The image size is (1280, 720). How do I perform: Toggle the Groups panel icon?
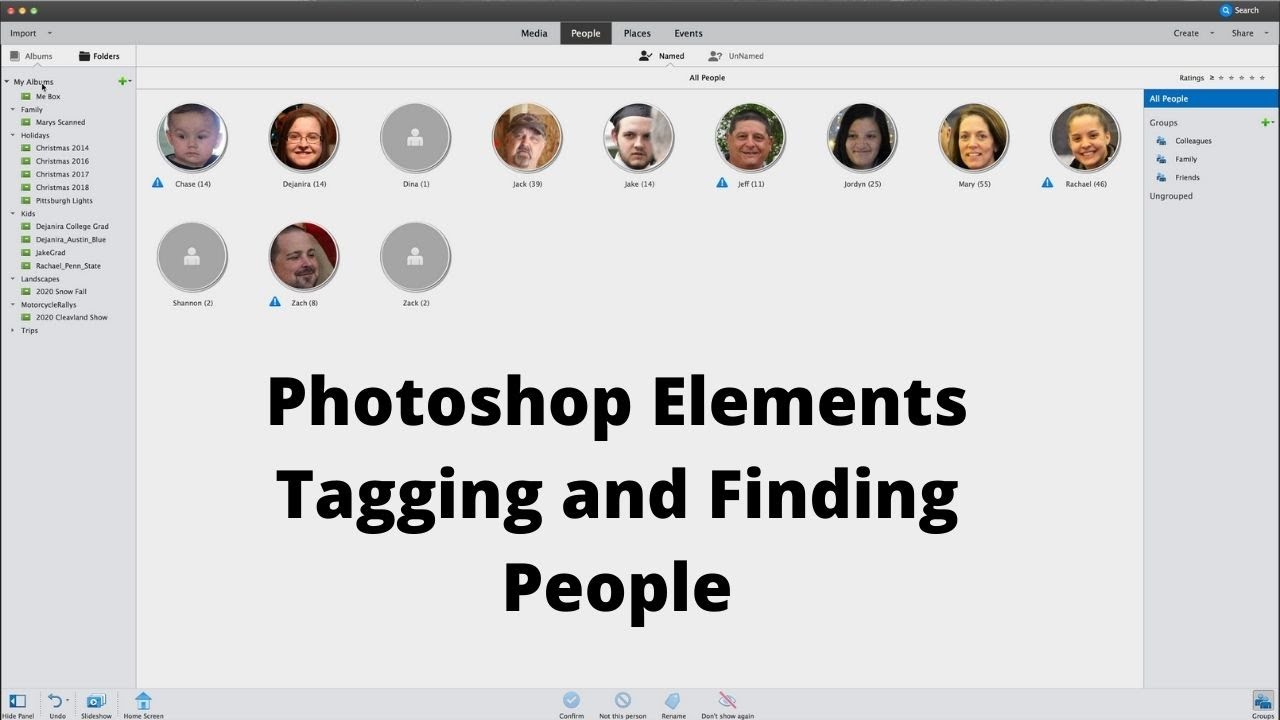coord(1262,701)
